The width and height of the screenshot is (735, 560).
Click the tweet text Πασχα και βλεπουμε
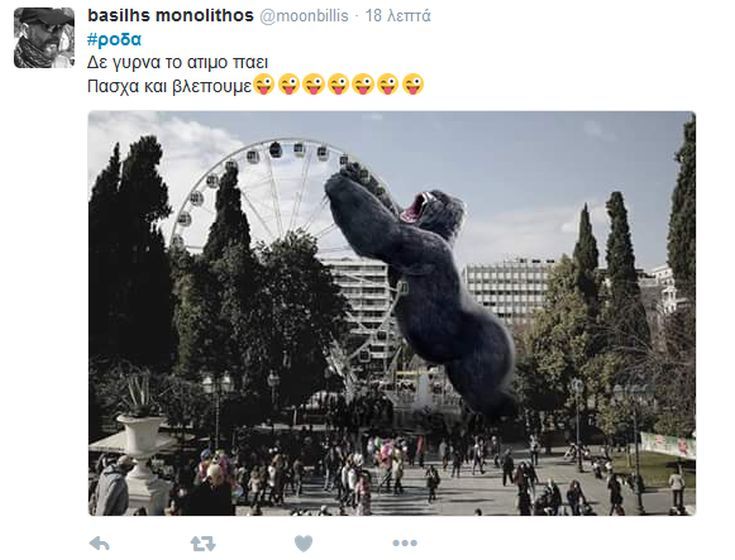[x=170, y=86]
